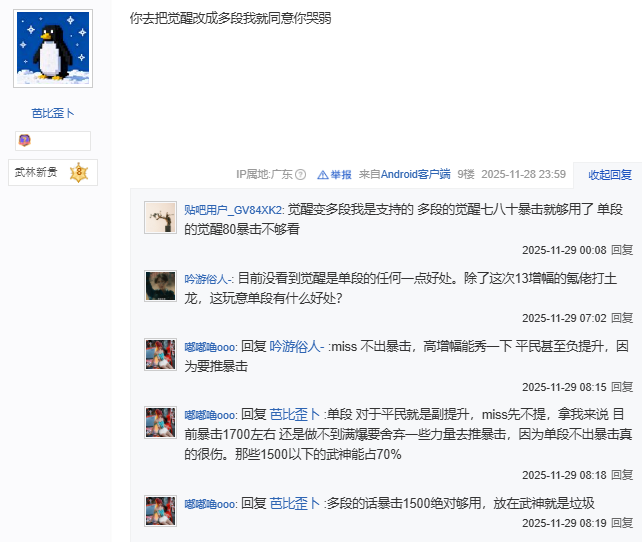Open the 贴吧用户_GV84XK2 username link
This screenshot has width=642, height=542.
232,210
